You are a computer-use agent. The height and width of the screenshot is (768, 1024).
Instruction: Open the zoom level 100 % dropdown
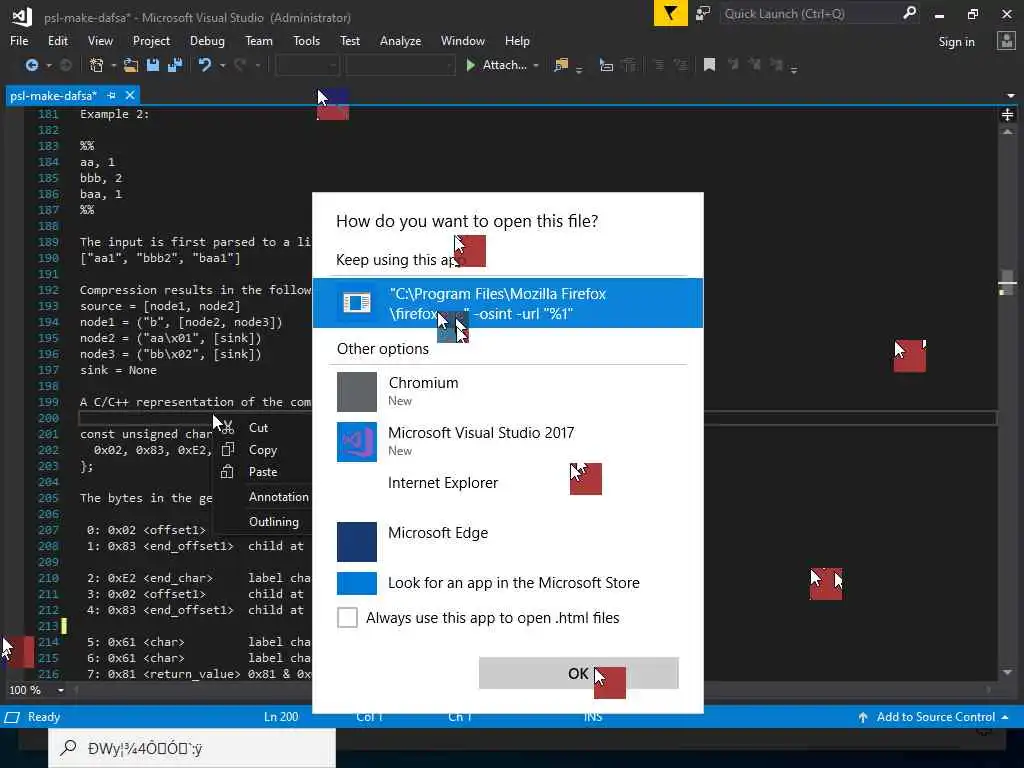61,690
